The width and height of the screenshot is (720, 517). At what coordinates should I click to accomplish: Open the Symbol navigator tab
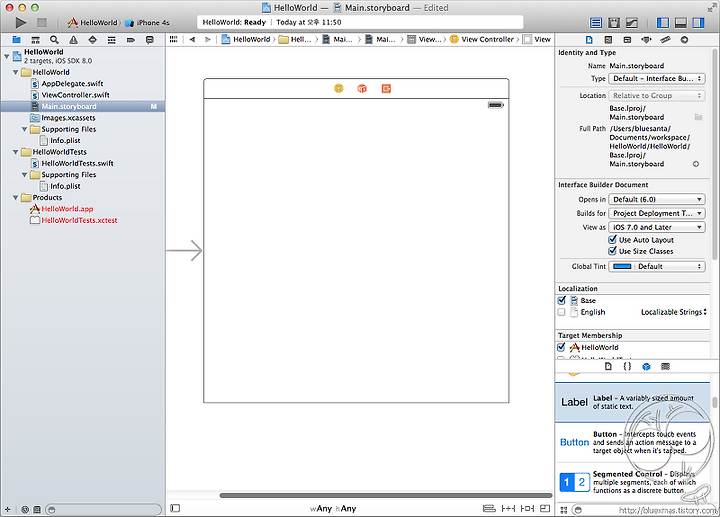point(35,40)
